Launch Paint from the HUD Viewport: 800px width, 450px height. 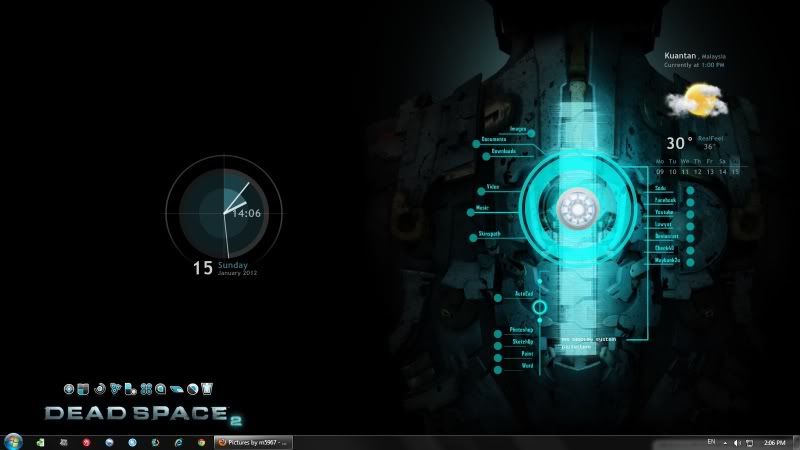pos(527,354)
